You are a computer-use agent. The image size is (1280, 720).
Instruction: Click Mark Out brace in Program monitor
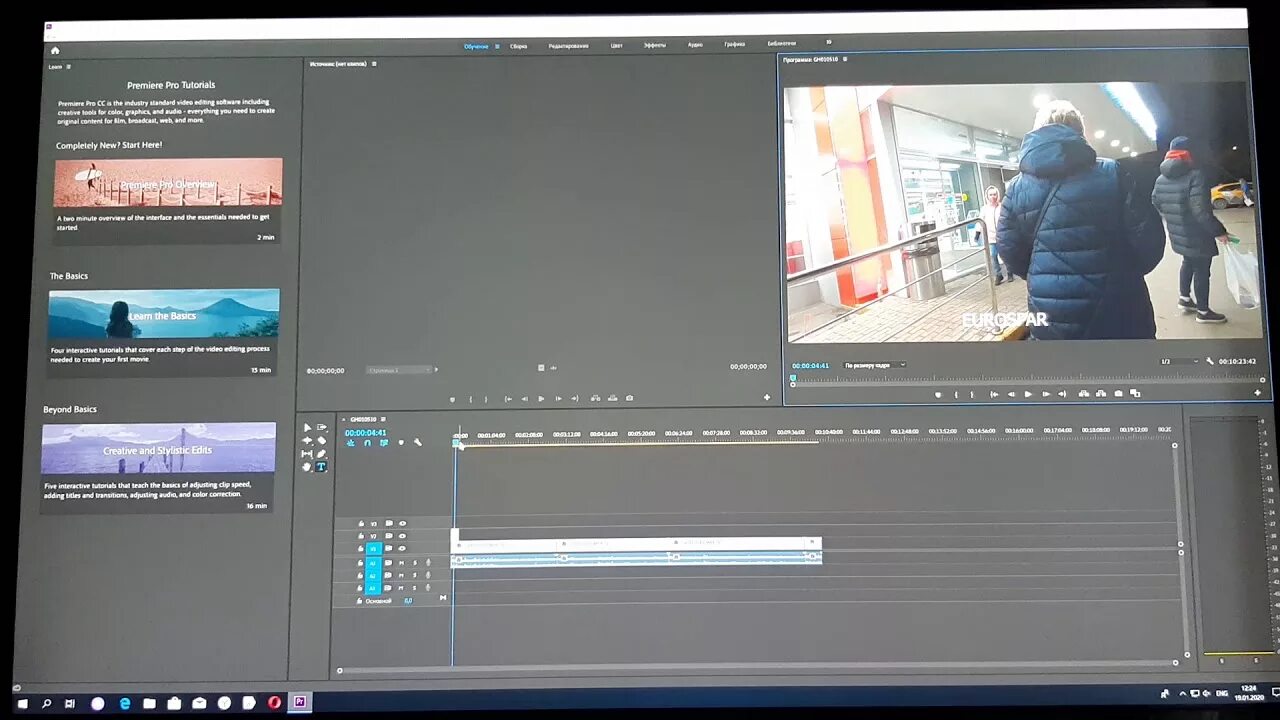[971, 394]
